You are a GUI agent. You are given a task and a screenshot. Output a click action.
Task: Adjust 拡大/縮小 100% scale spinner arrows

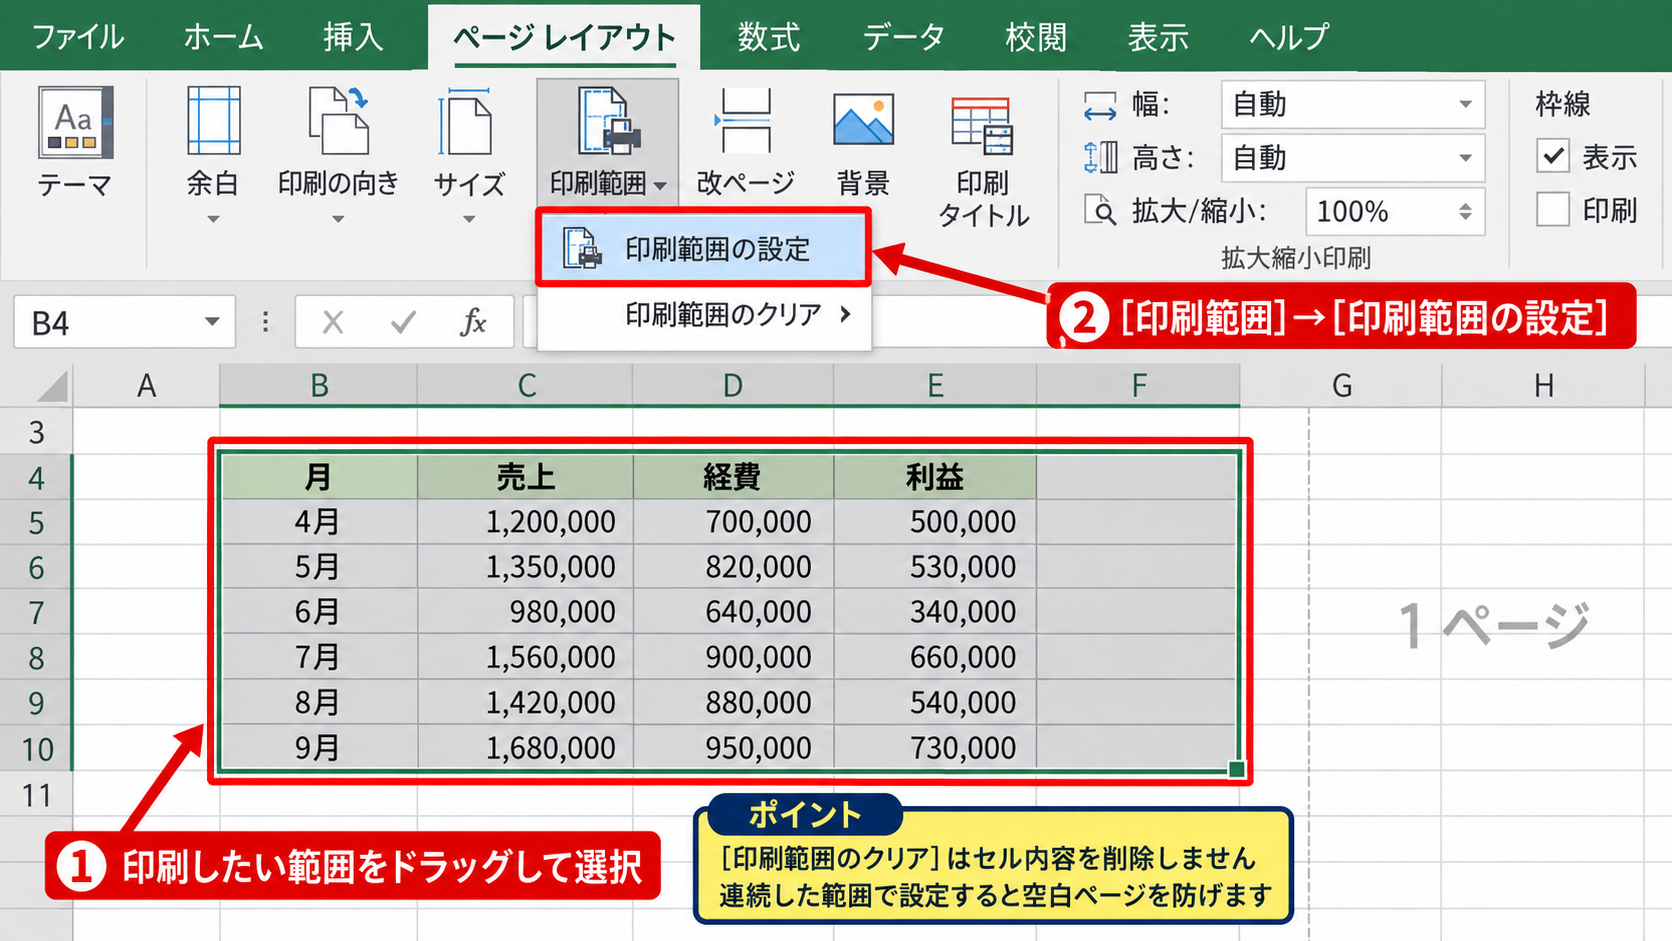click(1465, 212)
